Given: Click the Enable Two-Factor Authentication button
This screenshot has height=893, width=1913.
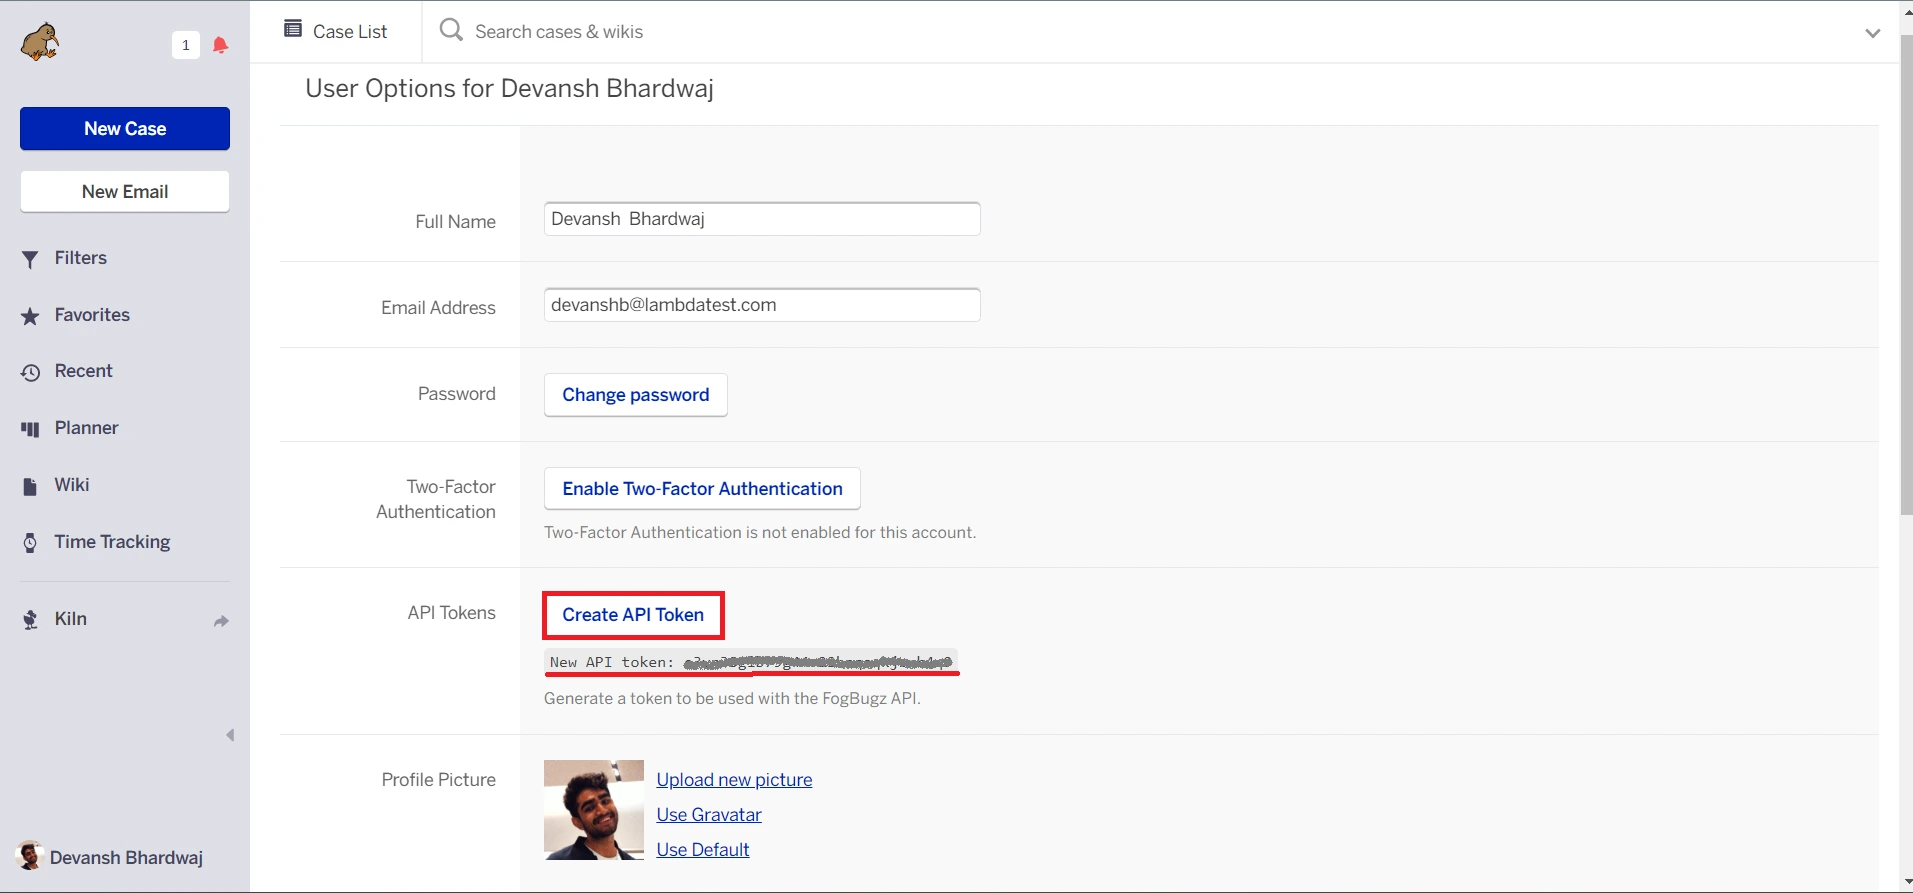Looking at the screenshot, I should click(702, 489).
